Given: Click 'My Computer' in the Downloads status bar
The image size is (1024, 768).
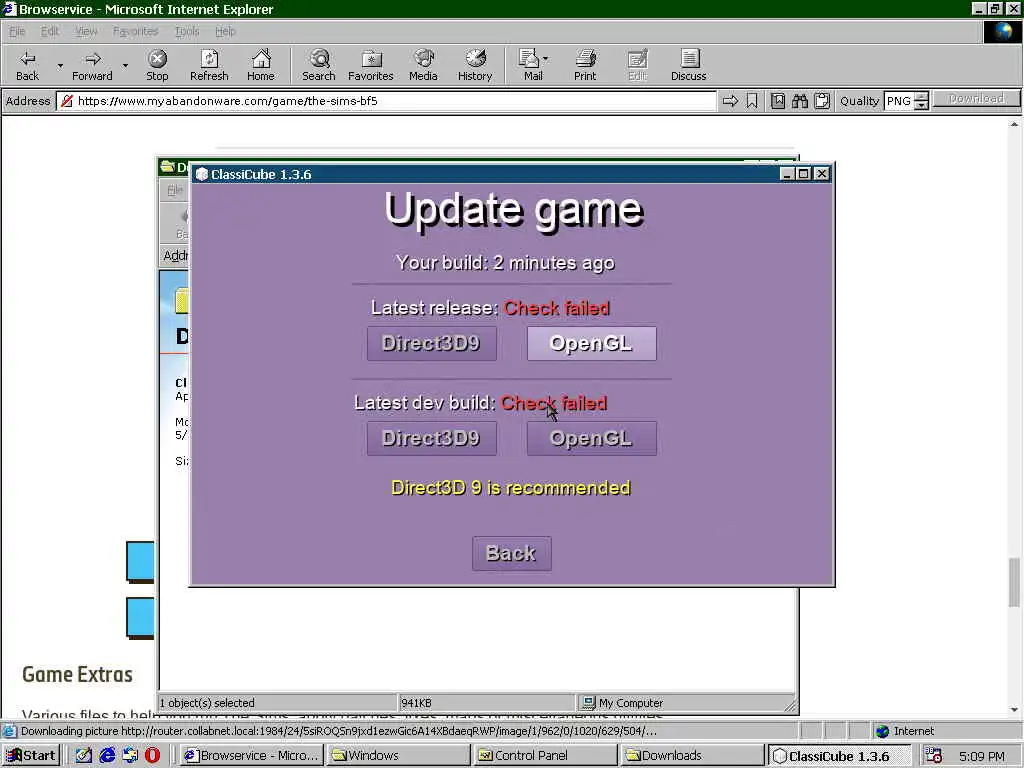Looking at the screenshot, I should (631, 703).
